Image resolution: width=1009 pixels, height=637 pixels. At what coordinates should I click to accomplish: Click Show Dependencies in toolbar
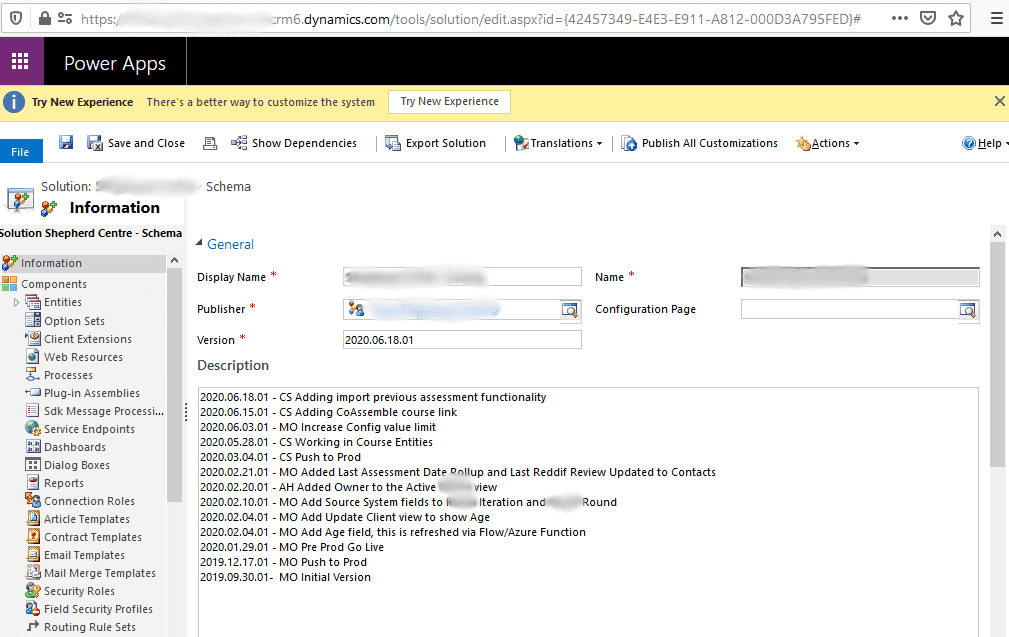(x=294, y=143)
